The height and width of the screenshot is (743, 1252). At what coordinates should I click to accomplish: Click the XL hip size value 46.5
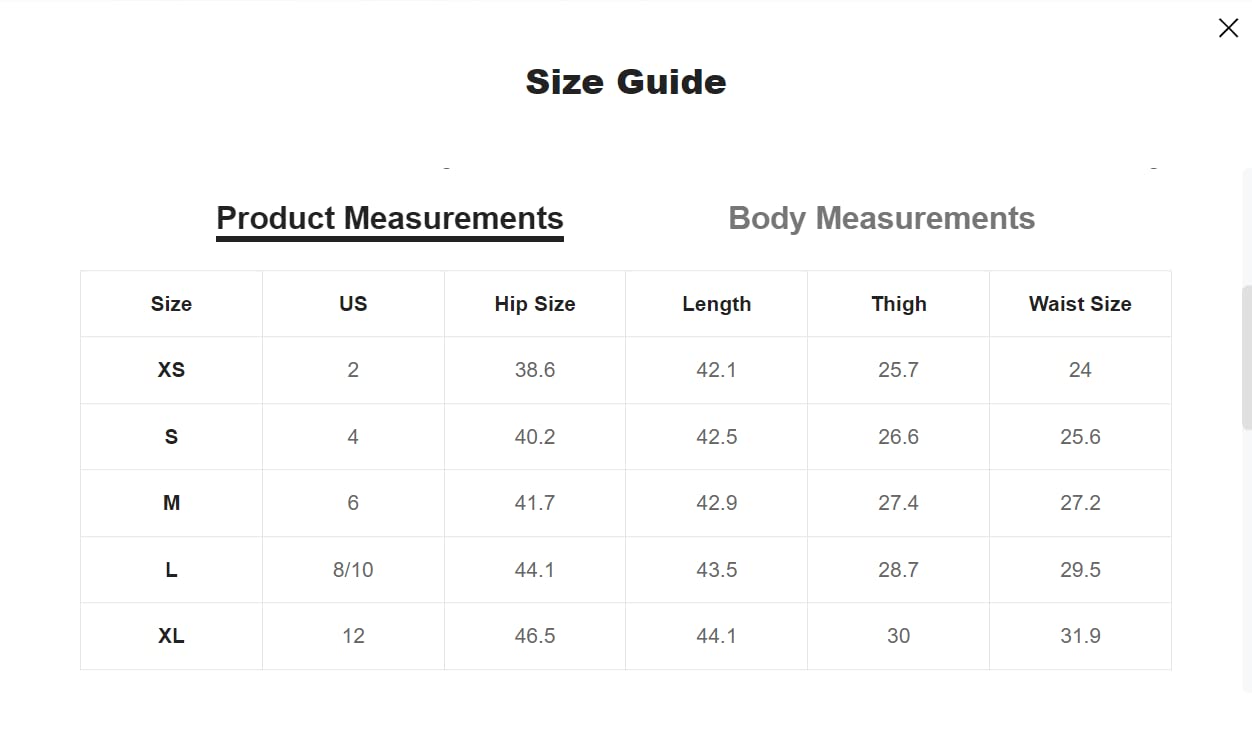point(535,636)
